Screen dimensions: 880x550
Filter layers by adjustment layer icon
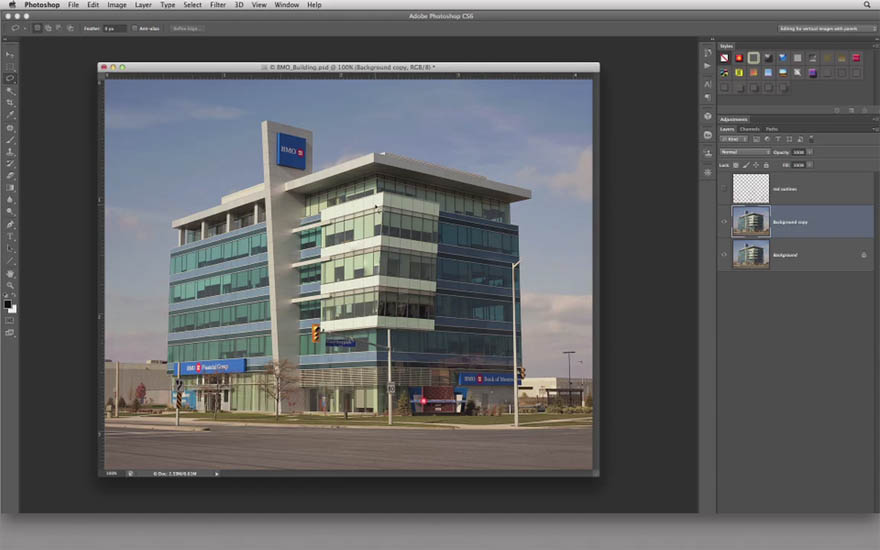(767, 139)
